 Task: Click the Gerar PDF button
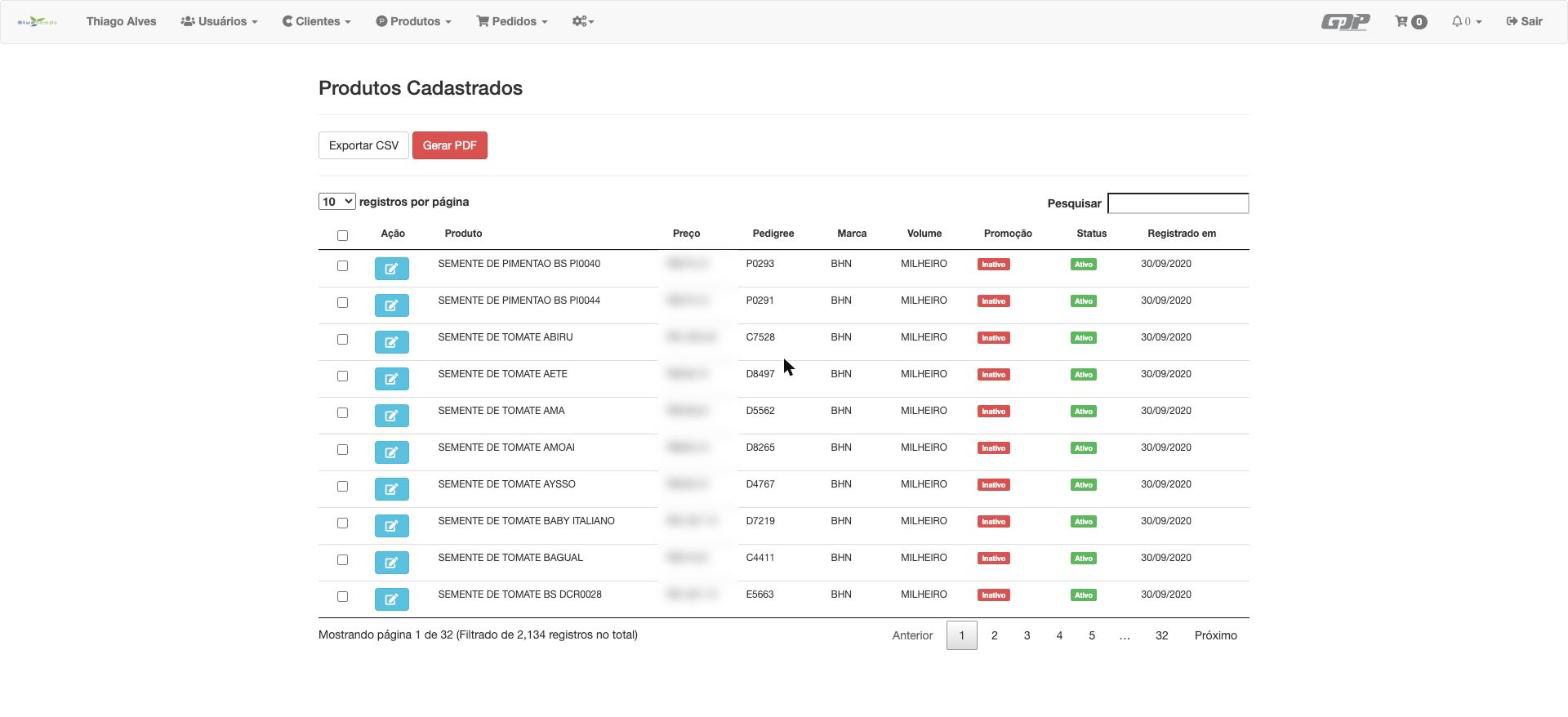pyautogui.click(x=449, y=146)
